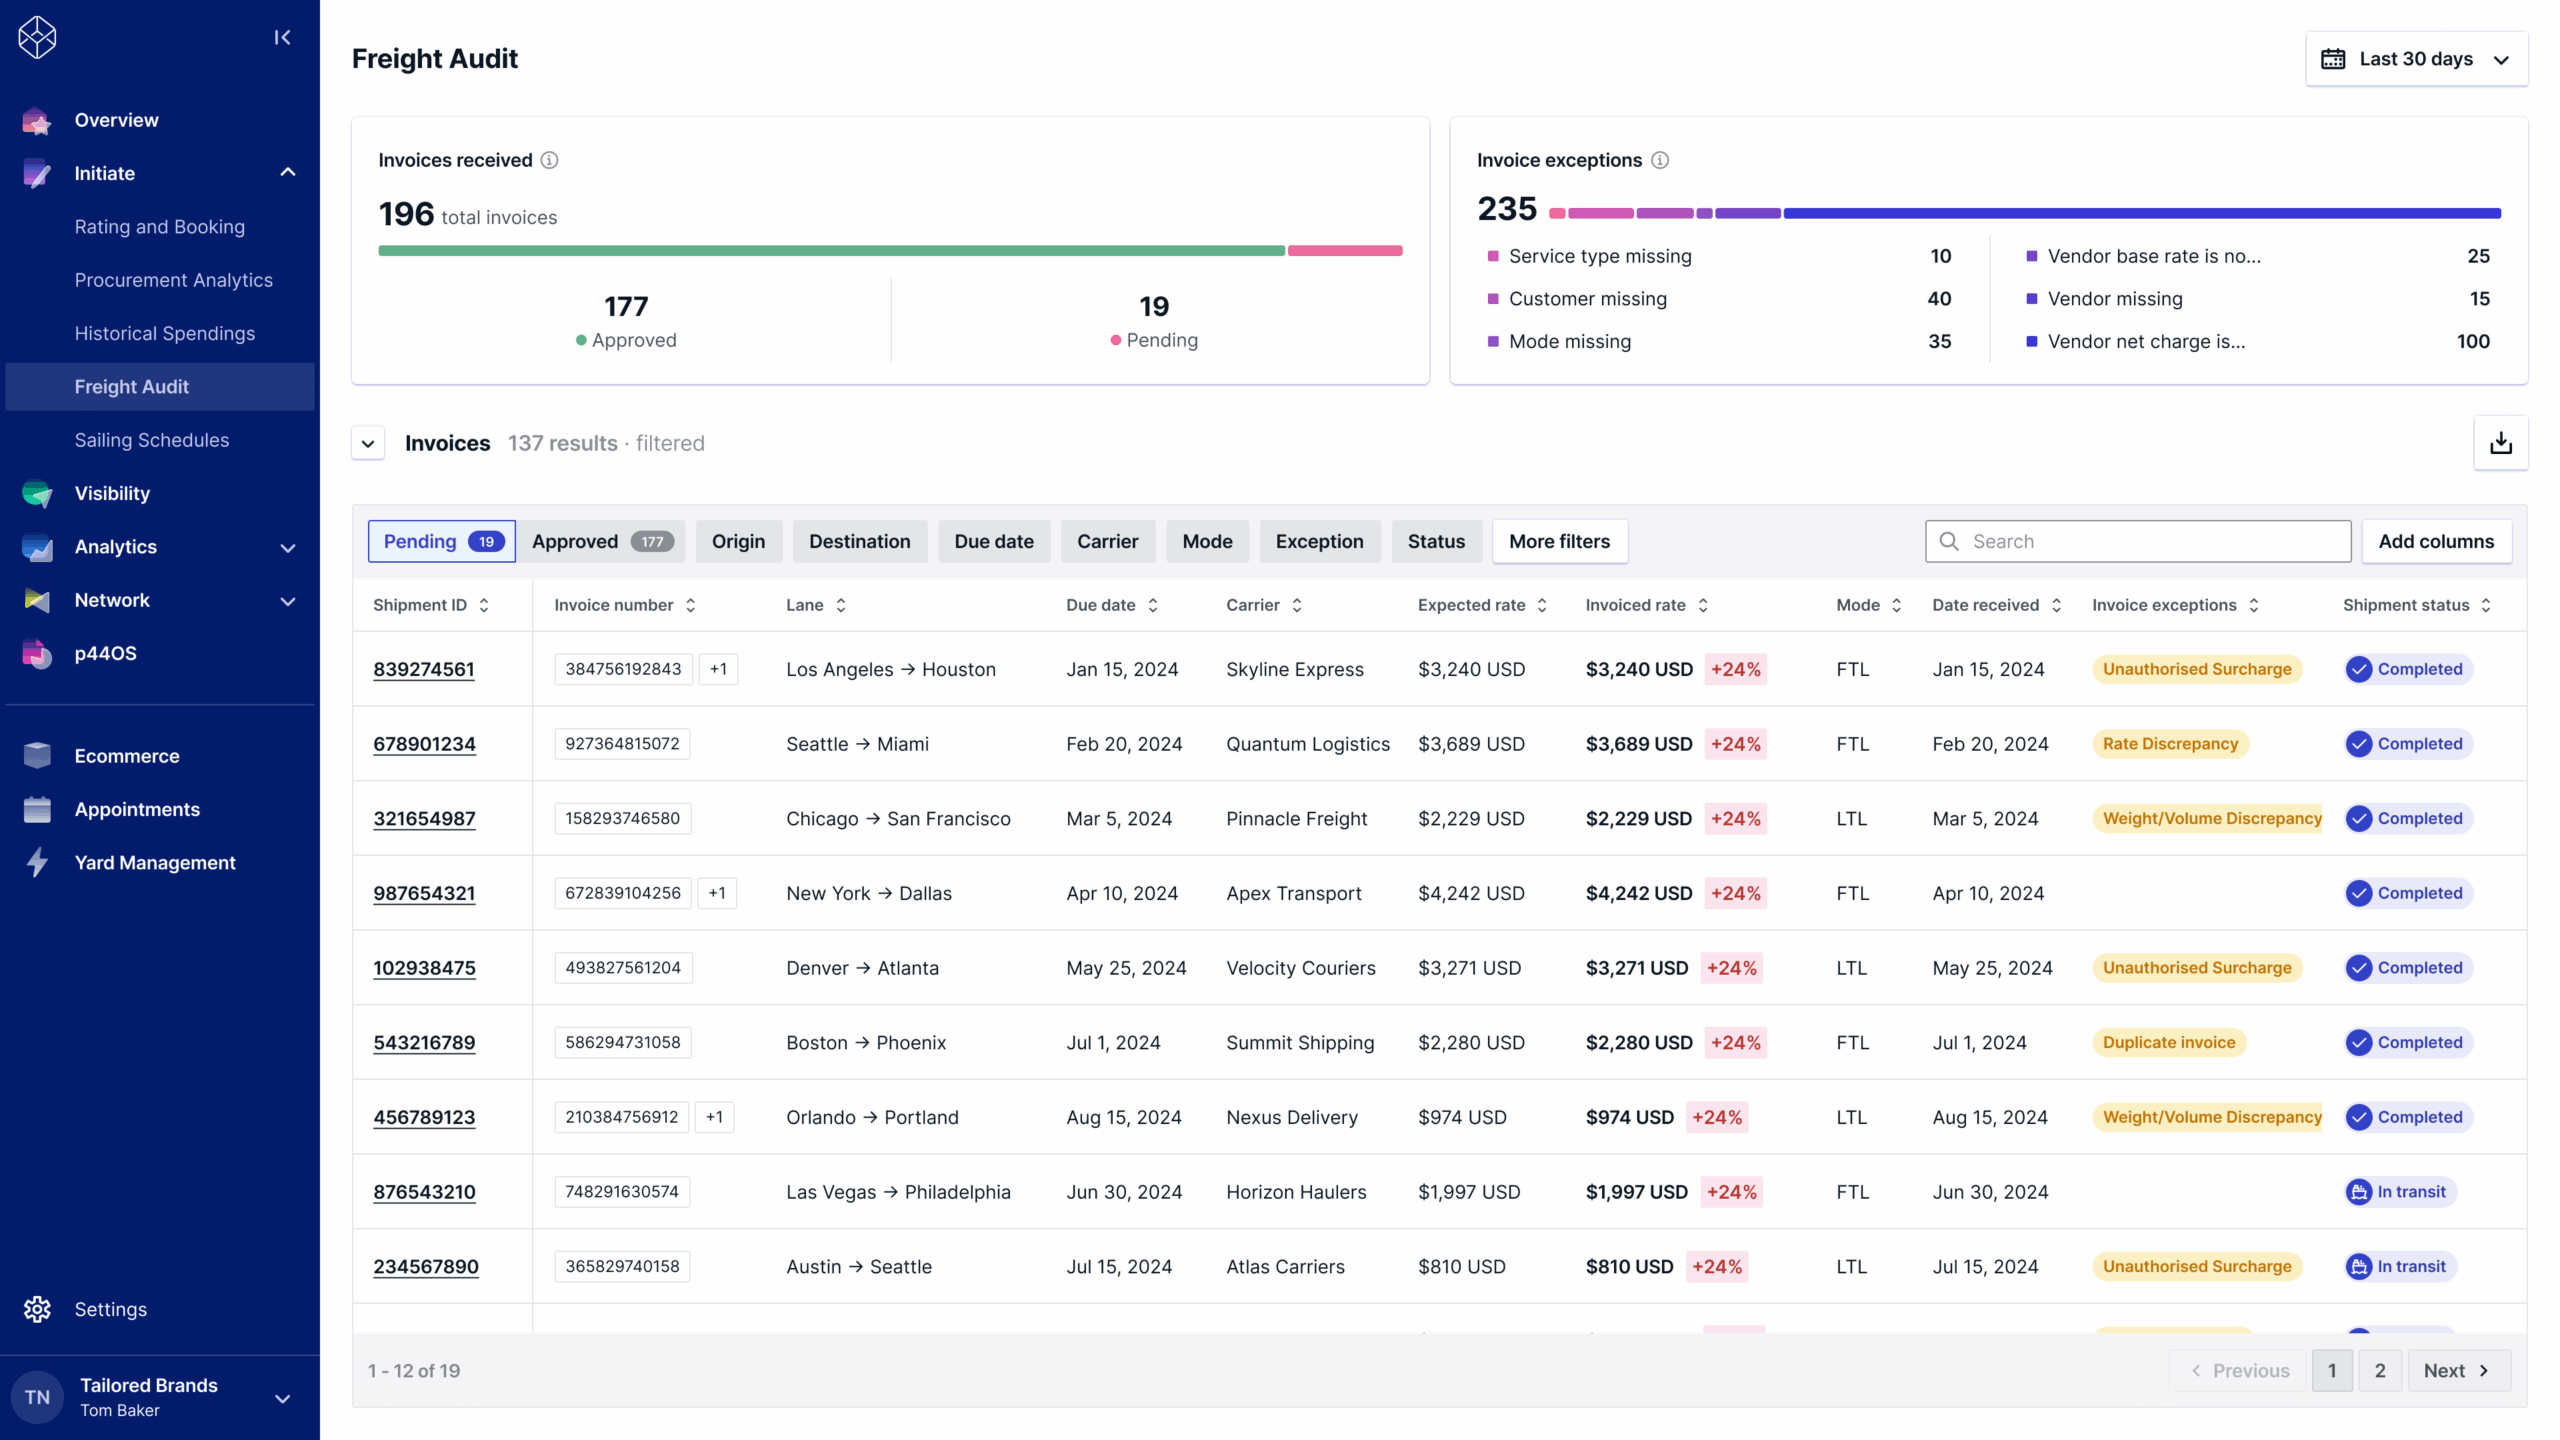Collapse the sidebar with the arrow icon

283,37
